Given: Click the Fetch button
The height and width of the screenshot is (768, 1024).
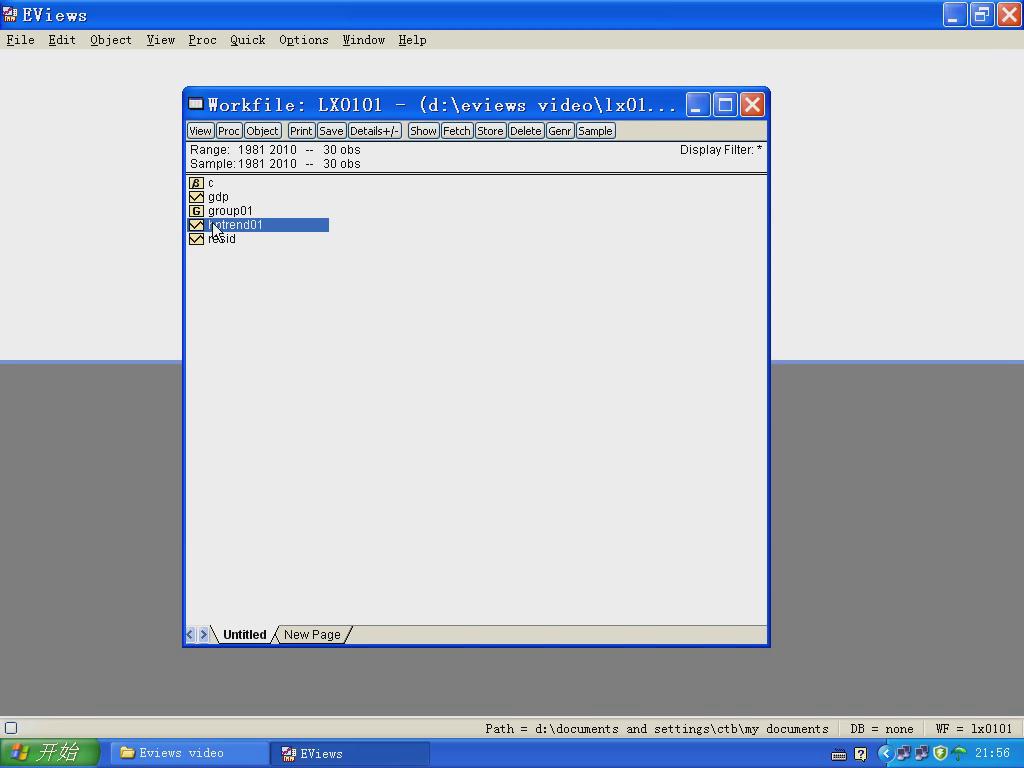Looking at the screenshot, I should pos(456,131).
